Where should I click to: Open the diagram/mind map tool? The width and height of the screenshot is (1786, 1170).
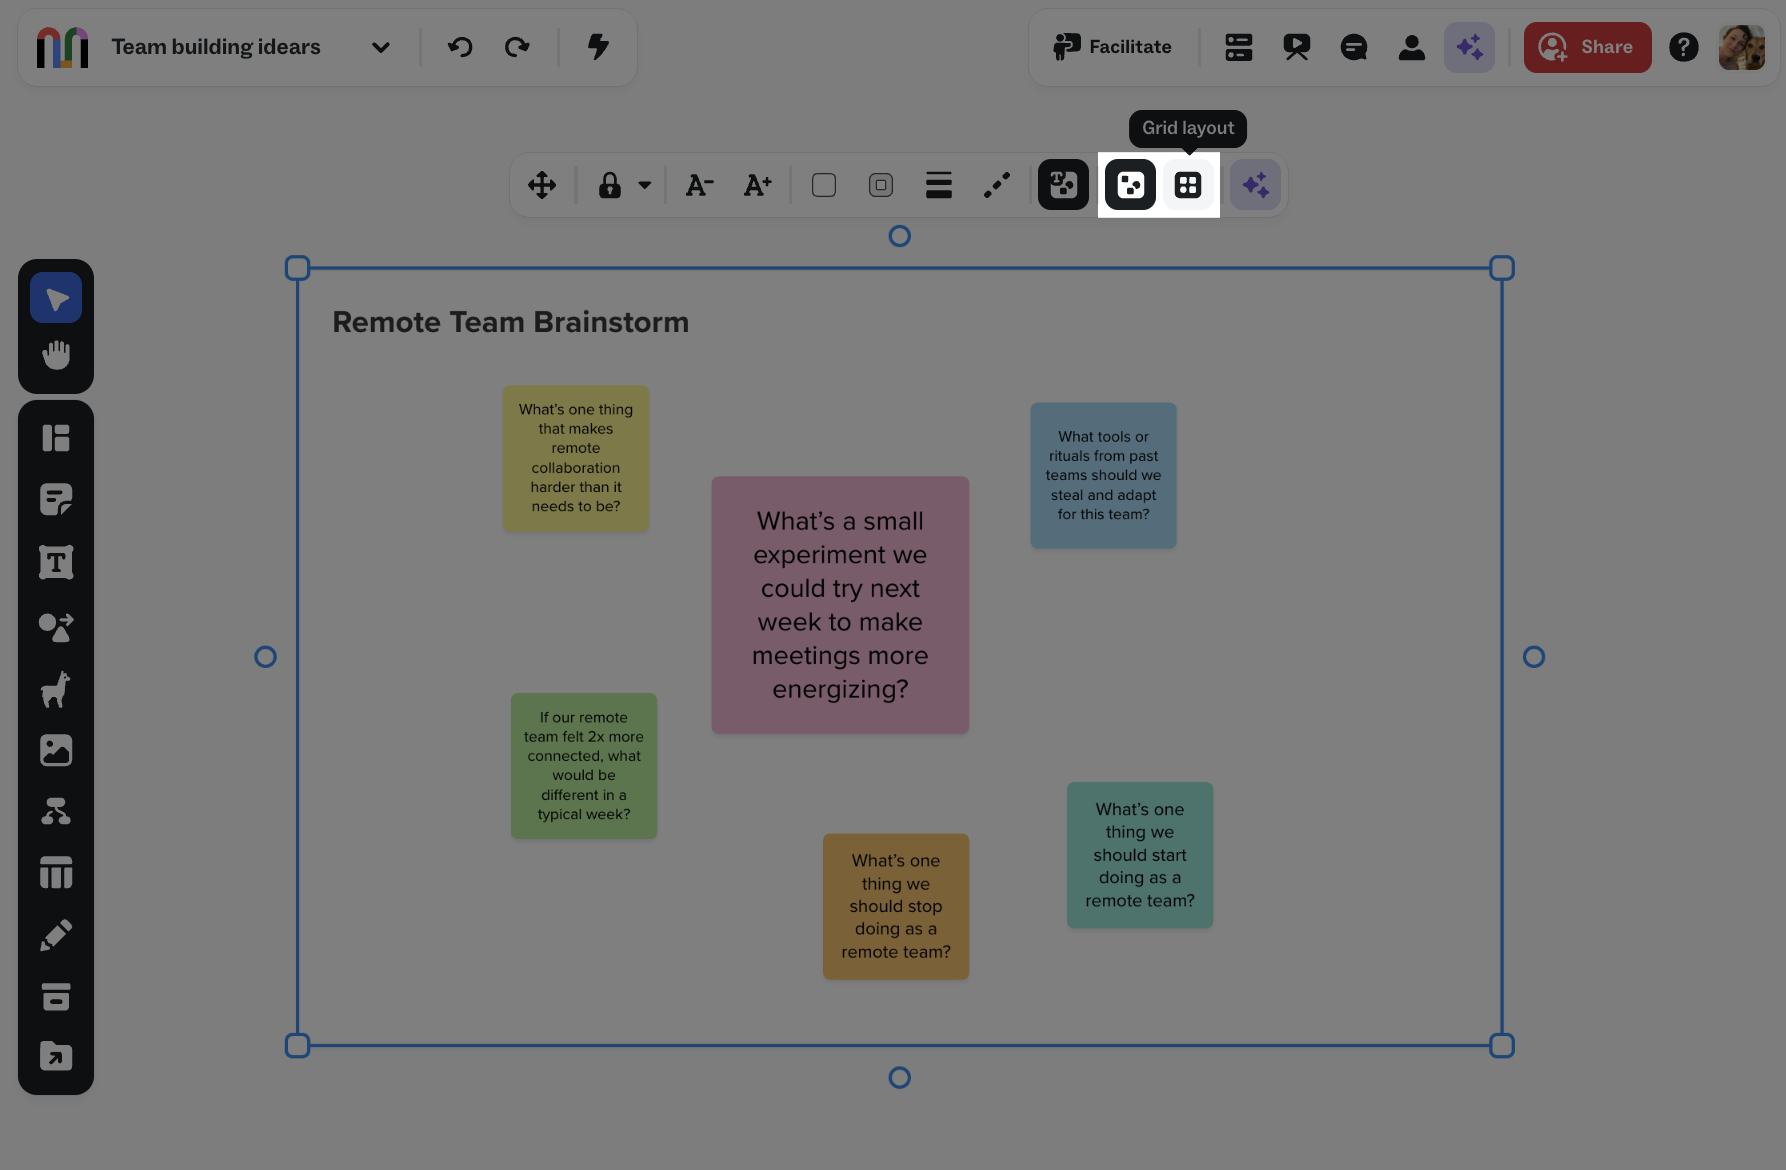tap(56, 811)
